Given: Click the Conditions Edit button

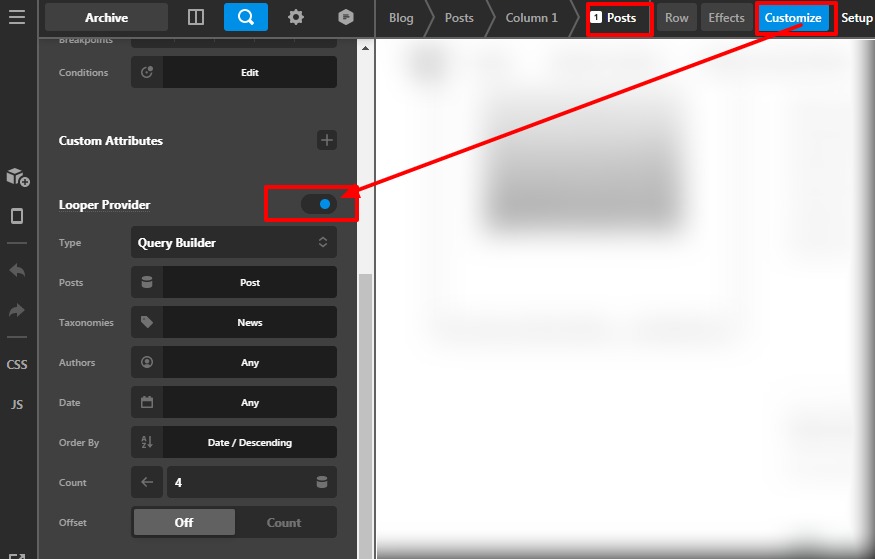Looking at the screenshot, I should (x=249, y=72).
